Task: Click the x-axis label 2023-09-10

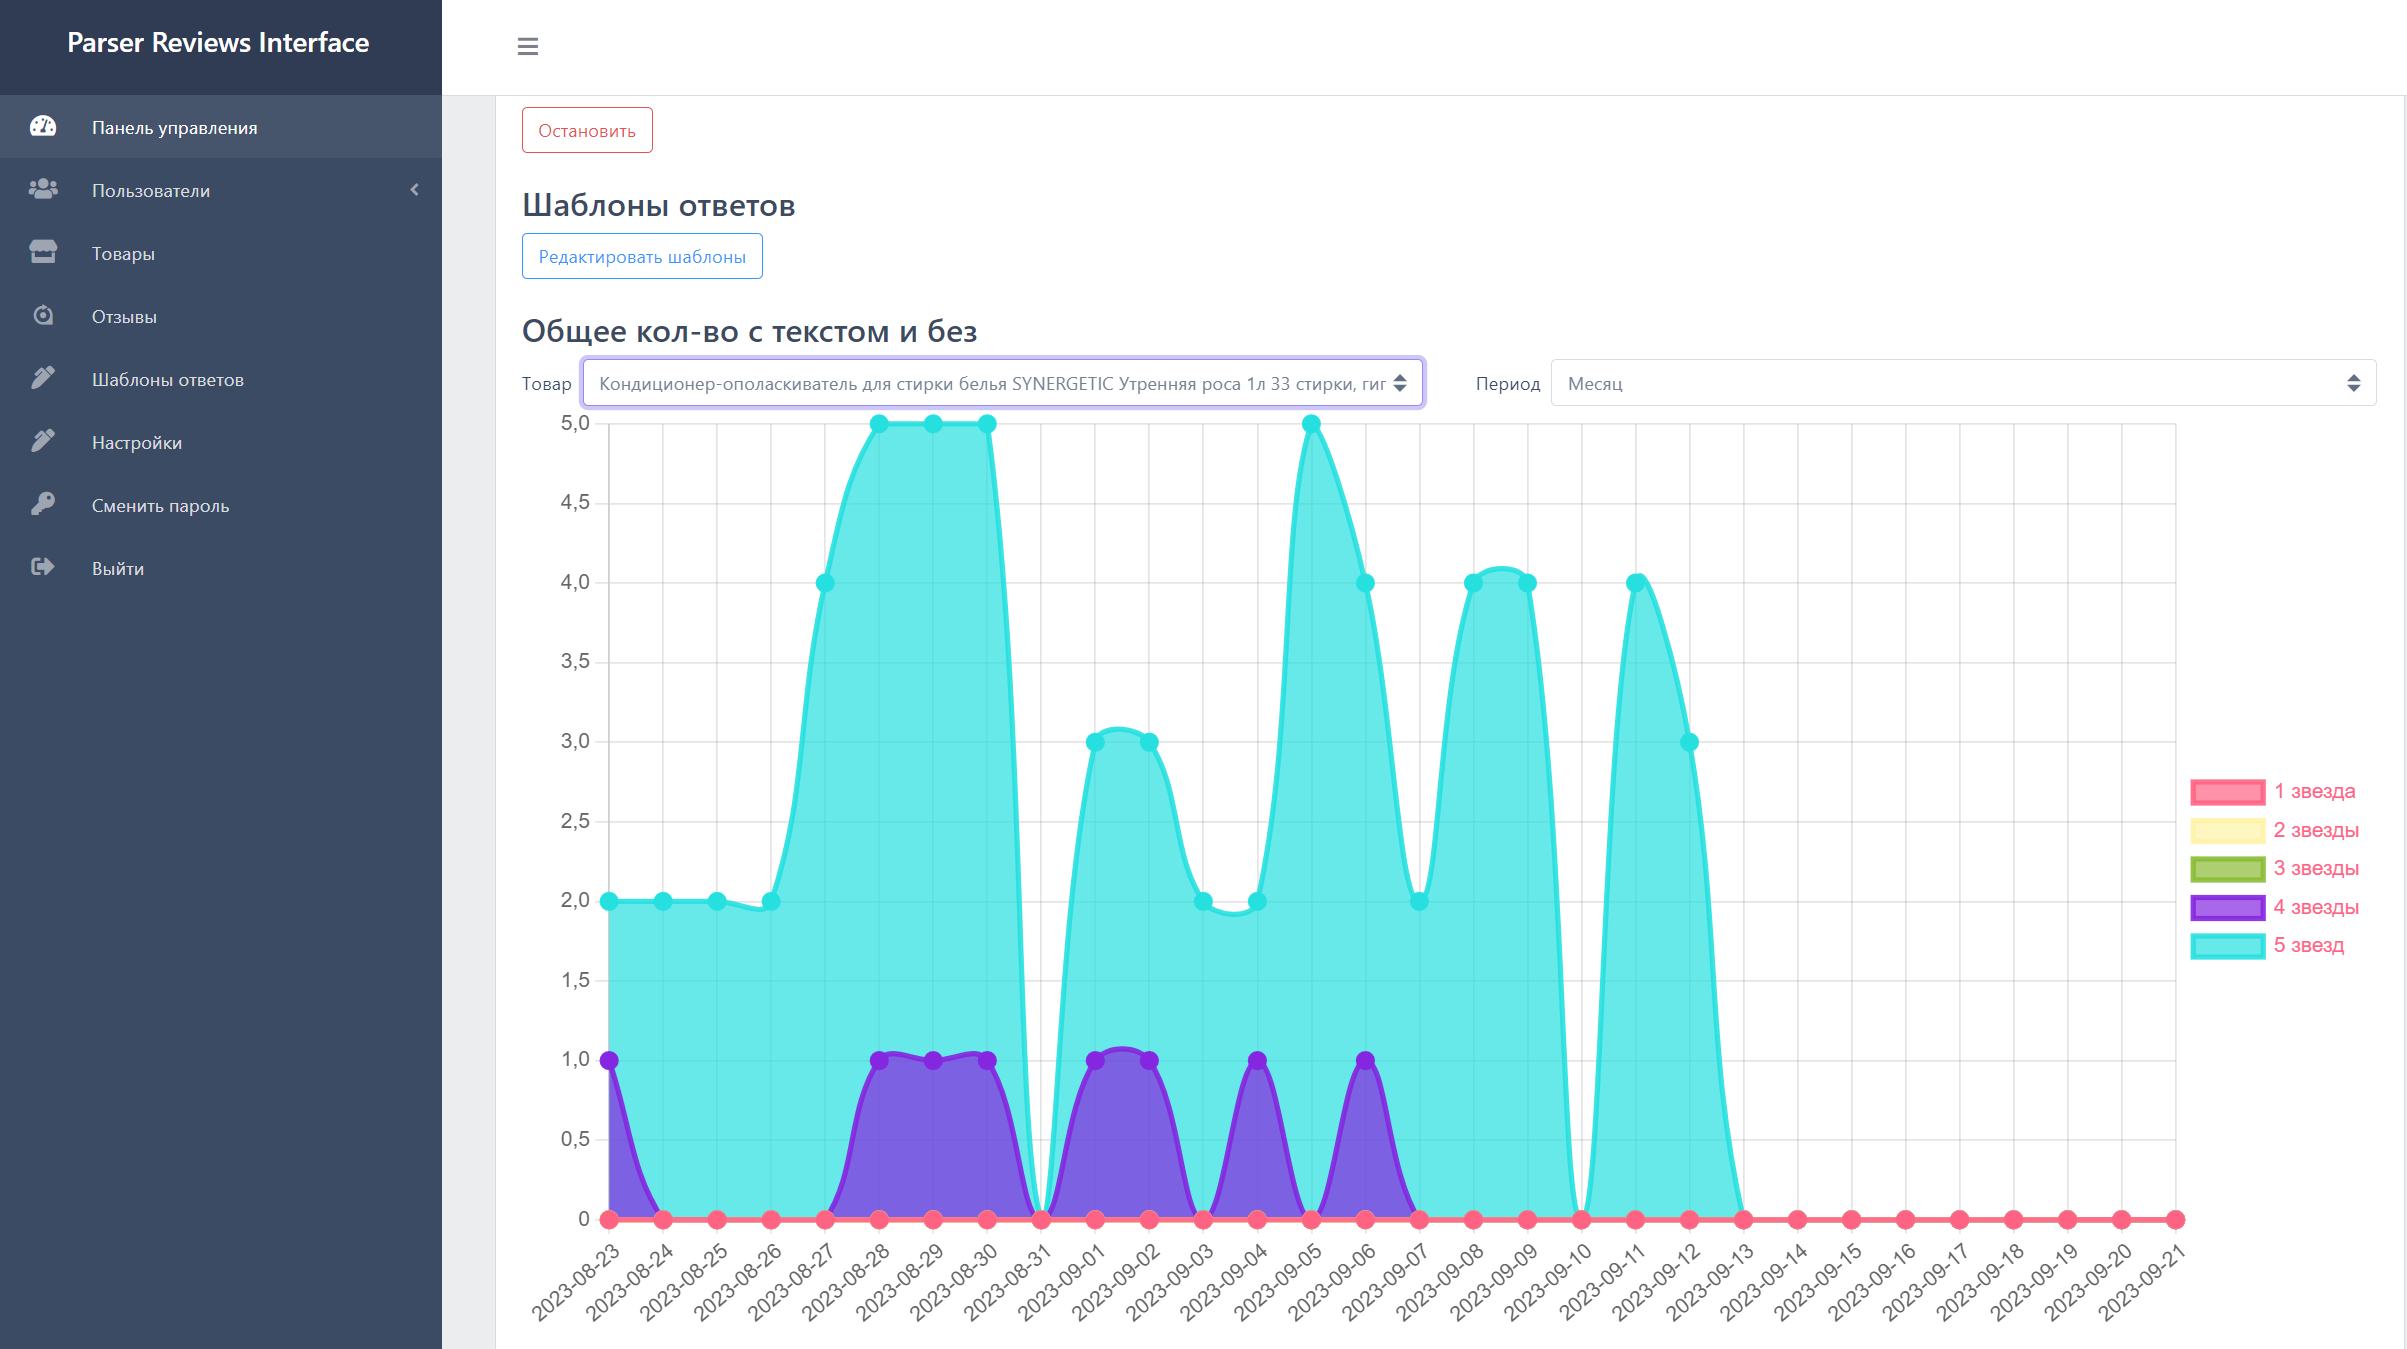Action: point(1547,1283)
